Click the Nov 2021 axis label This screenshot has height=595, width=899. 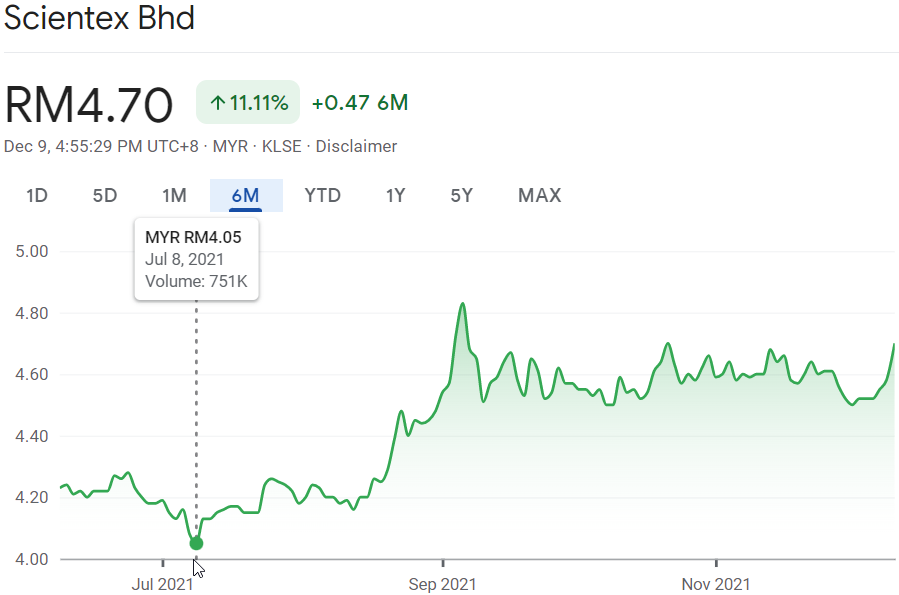[716, 584]
